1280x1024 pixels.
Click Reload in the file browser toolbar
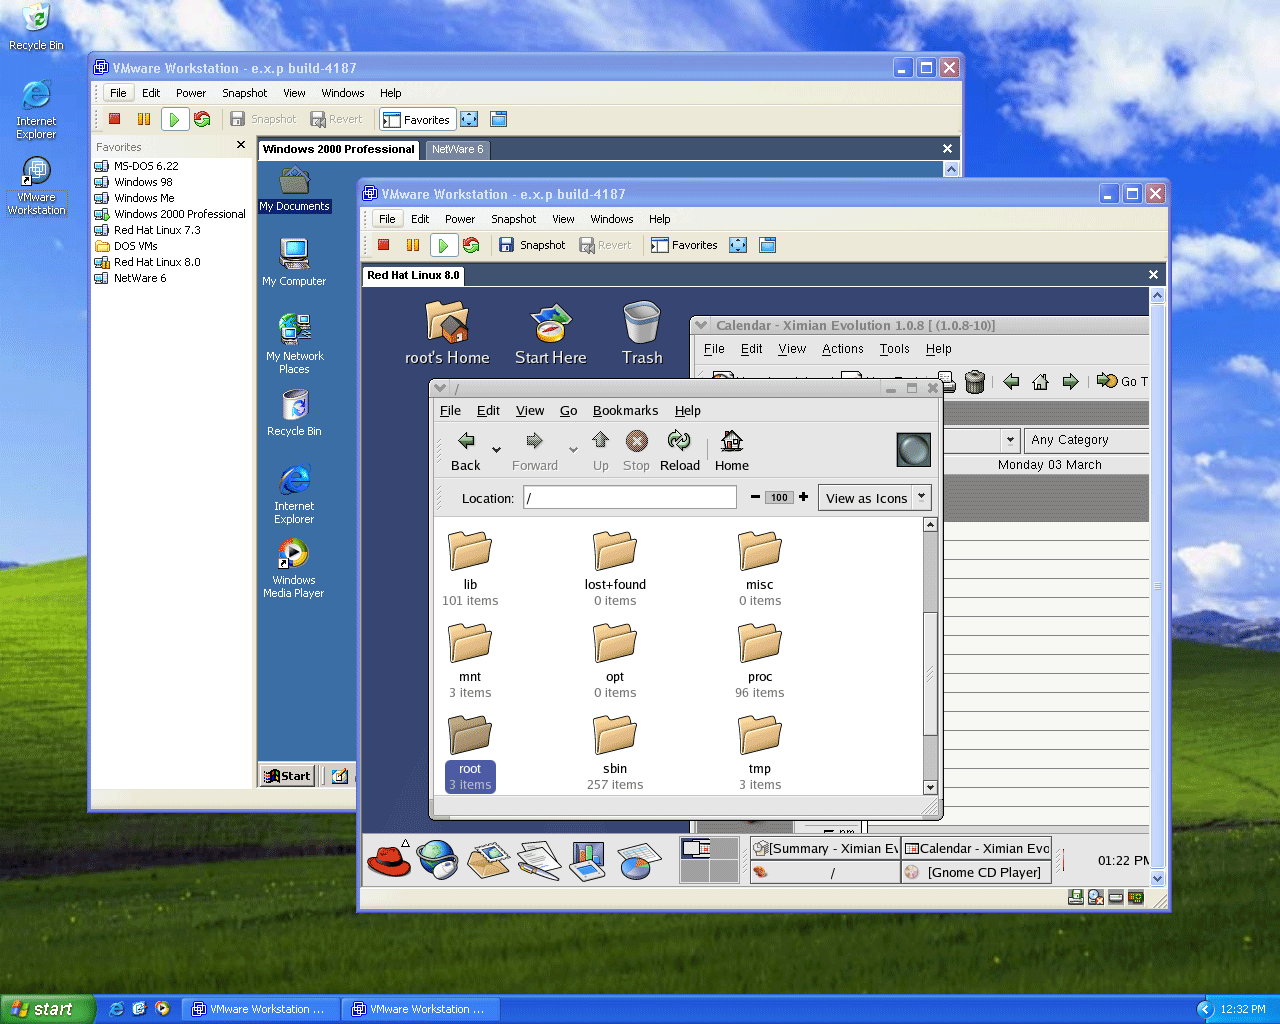click(679, 450)
